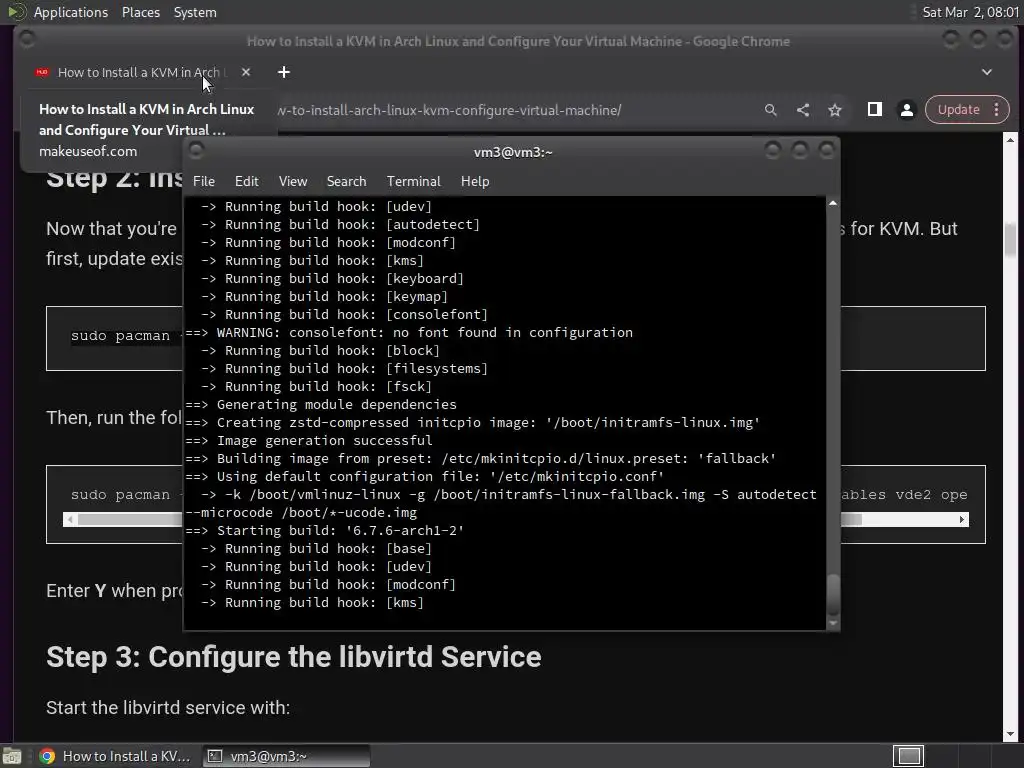This screenshot has height=768, width=1024.
Task: Open the Applications menu in top panel
Action: click(x=71, y=12)
